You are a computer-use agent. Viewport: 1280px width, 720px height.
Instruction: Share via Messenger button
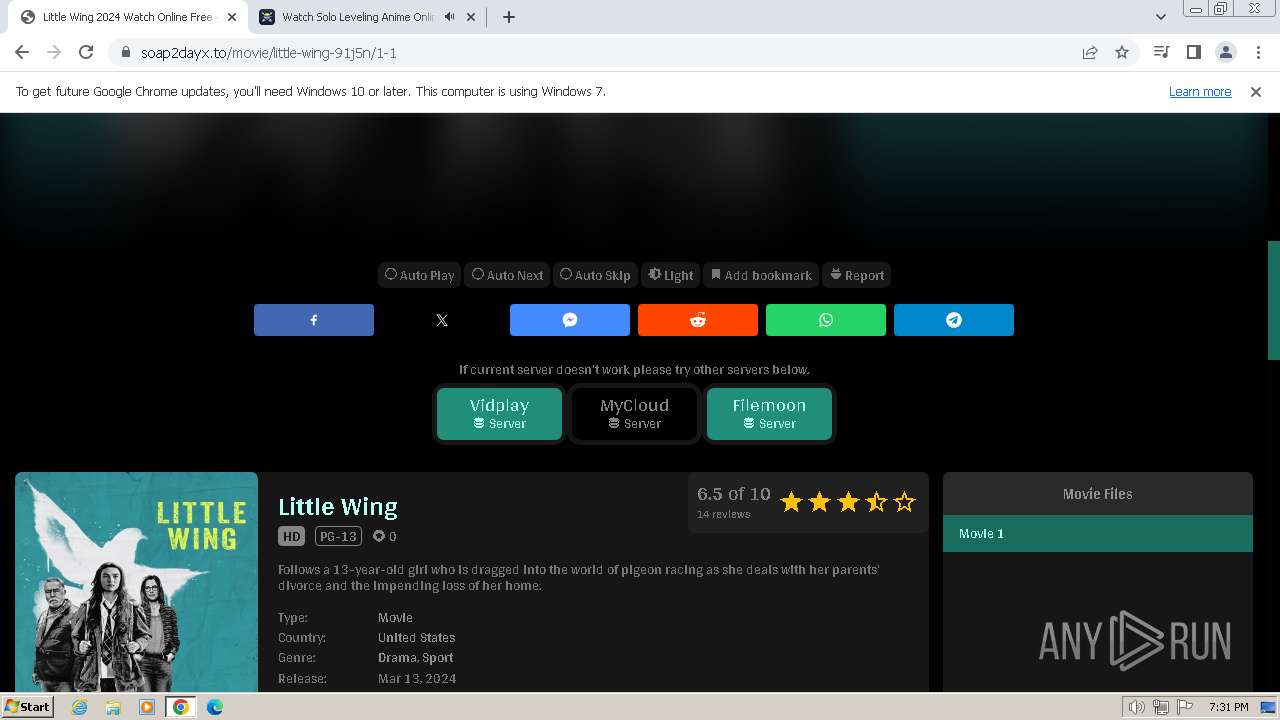click(x=570, y=320)
